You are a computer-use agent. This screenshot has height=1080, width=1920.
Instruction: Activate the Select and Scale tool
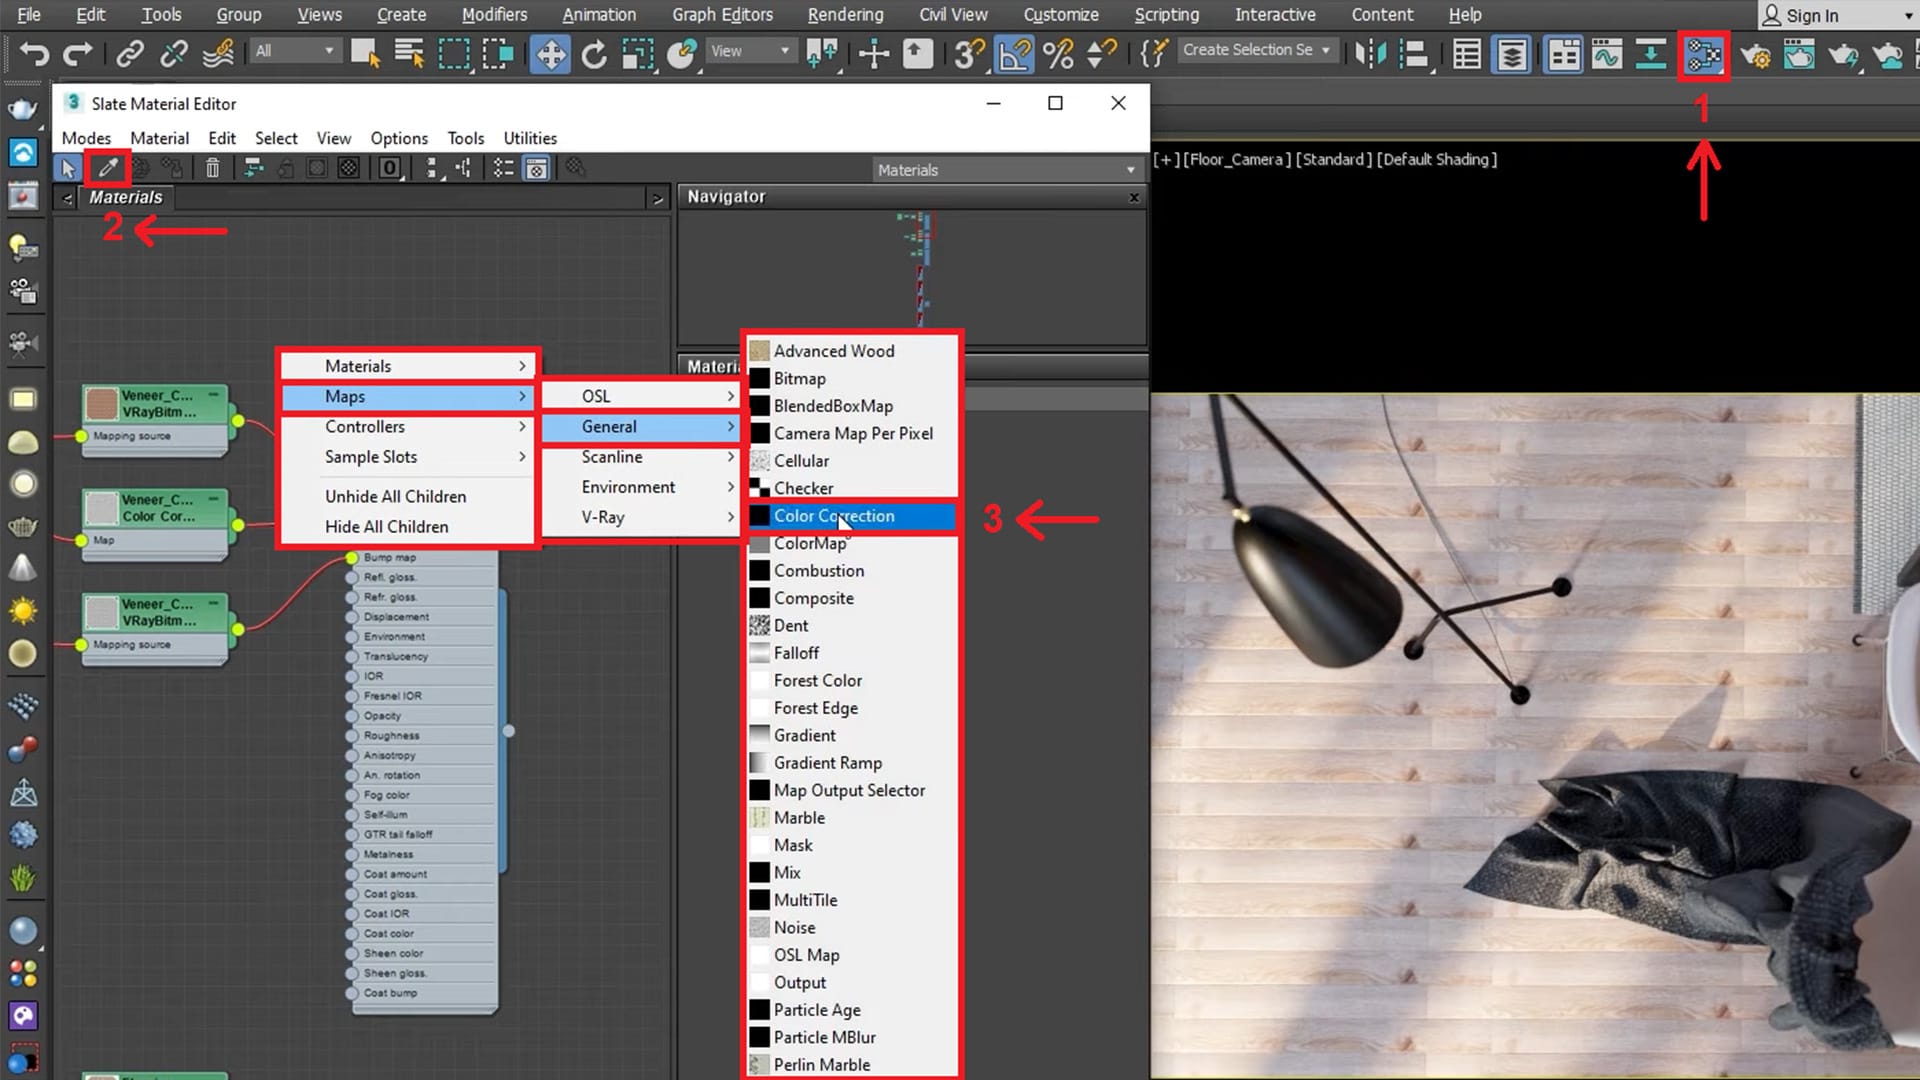click(x=638, y=53)
